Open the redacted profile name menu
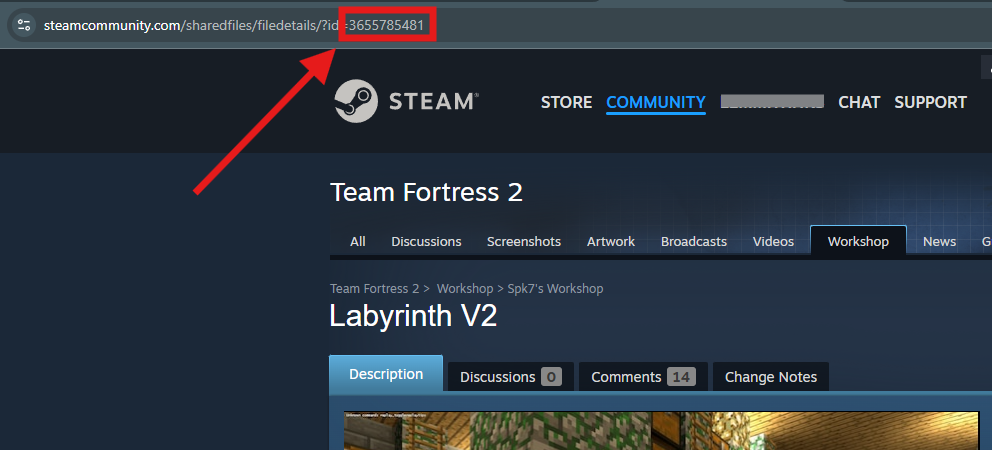The width and height of the screenshot is (992, 450). 772,101
